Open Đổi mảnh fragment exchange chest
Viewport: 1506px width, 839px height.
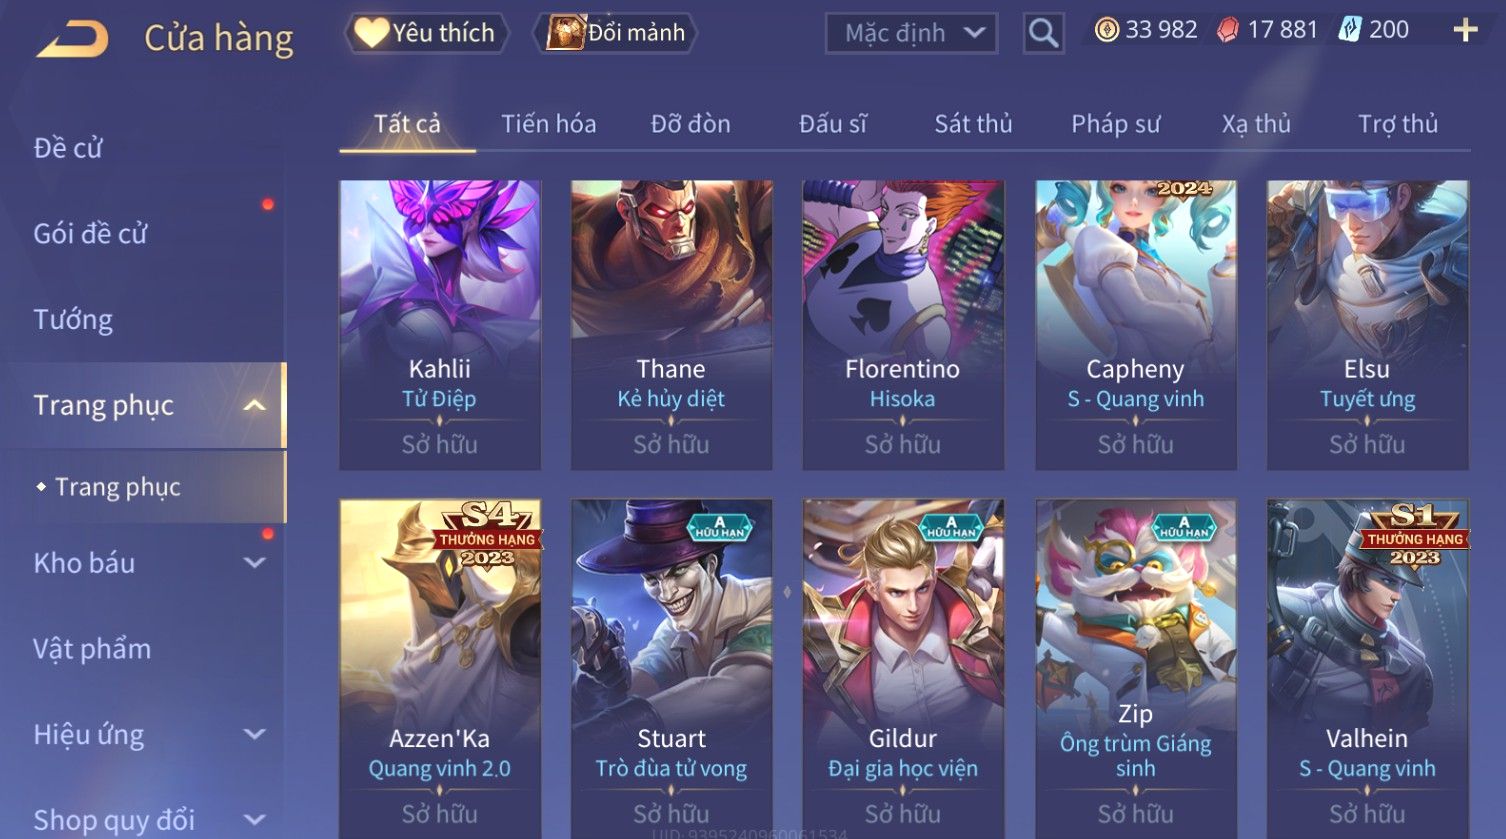[x=616, y=33]
